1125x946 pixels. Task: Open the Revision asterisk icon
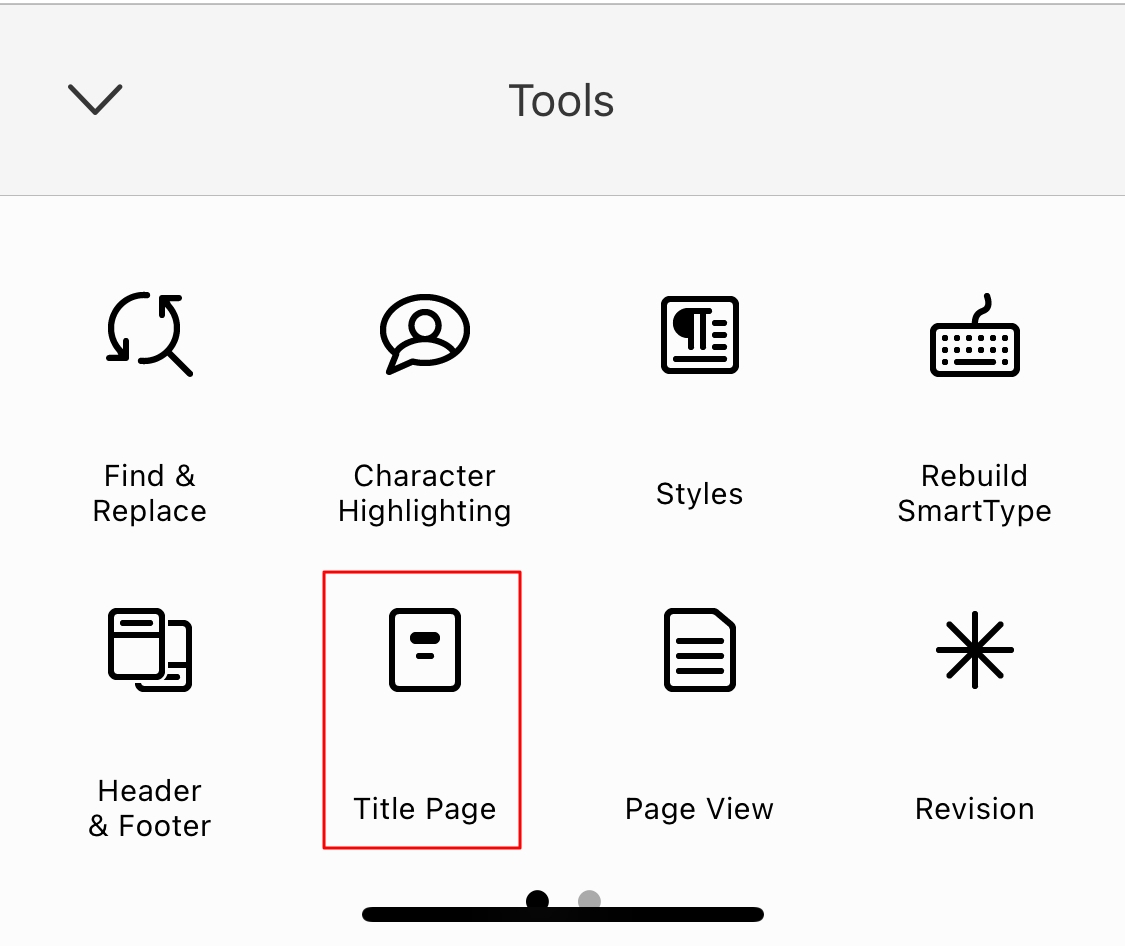[x=974, y=650]
